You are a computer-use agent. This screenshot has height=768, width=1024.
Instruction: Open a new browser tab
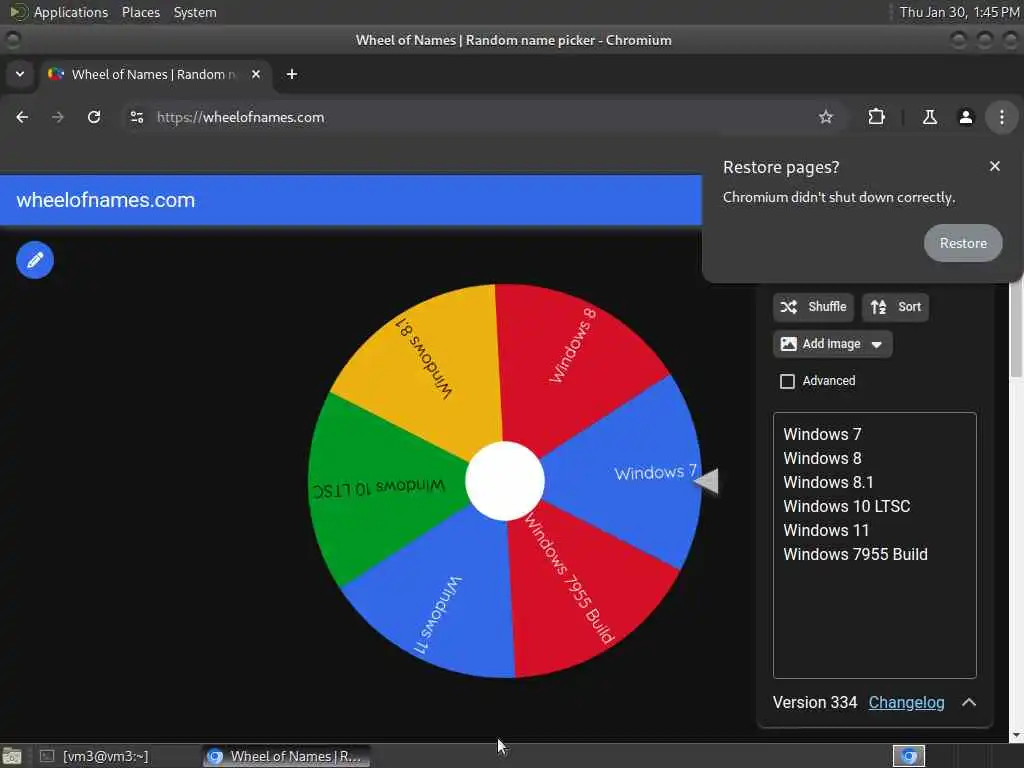click(x=292, y=74)
